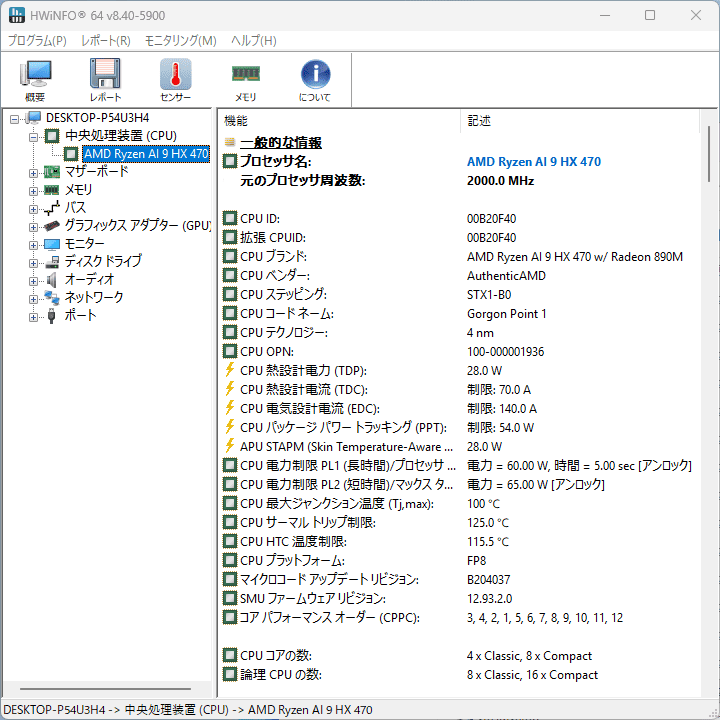This screenshot has height=720, width=720.
Task: Select the ディスク ドライブ tree item
Action: pos(103,261)
